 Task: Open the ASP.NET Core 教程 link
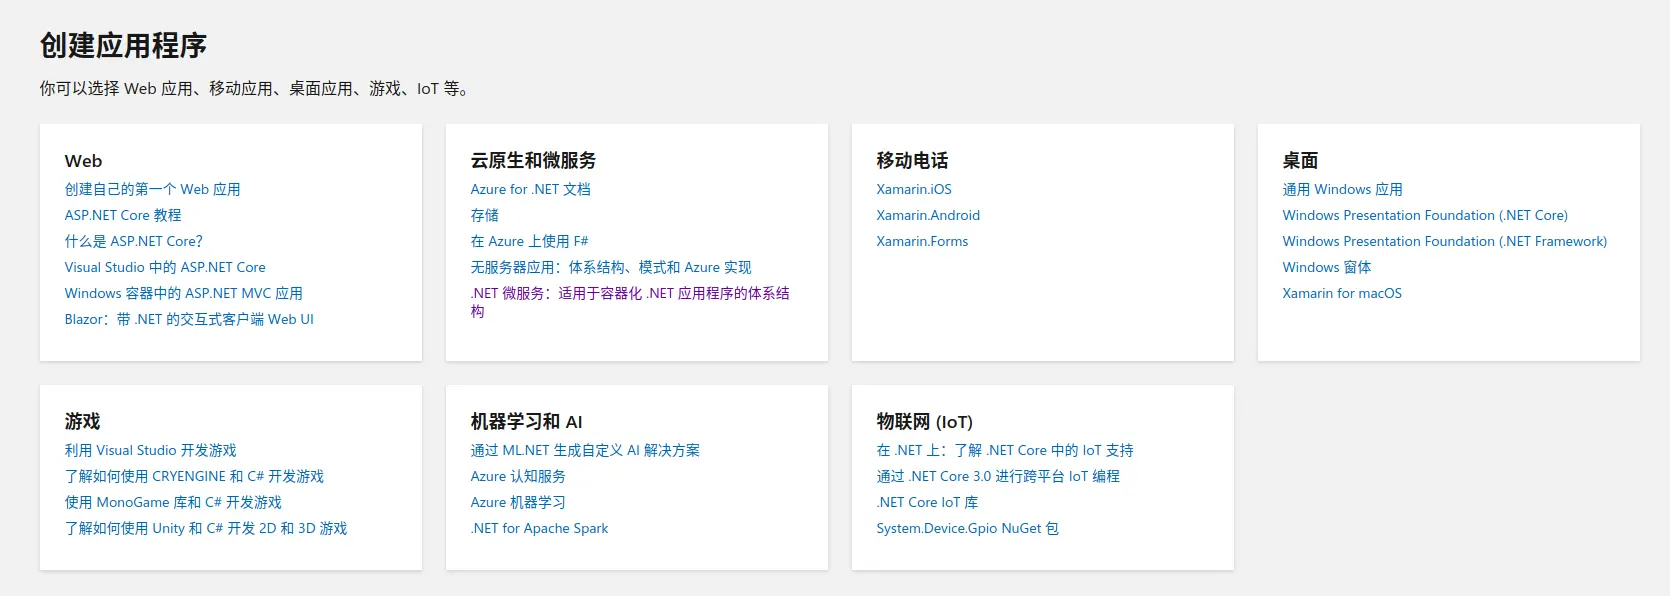click(x=123, y=215)
